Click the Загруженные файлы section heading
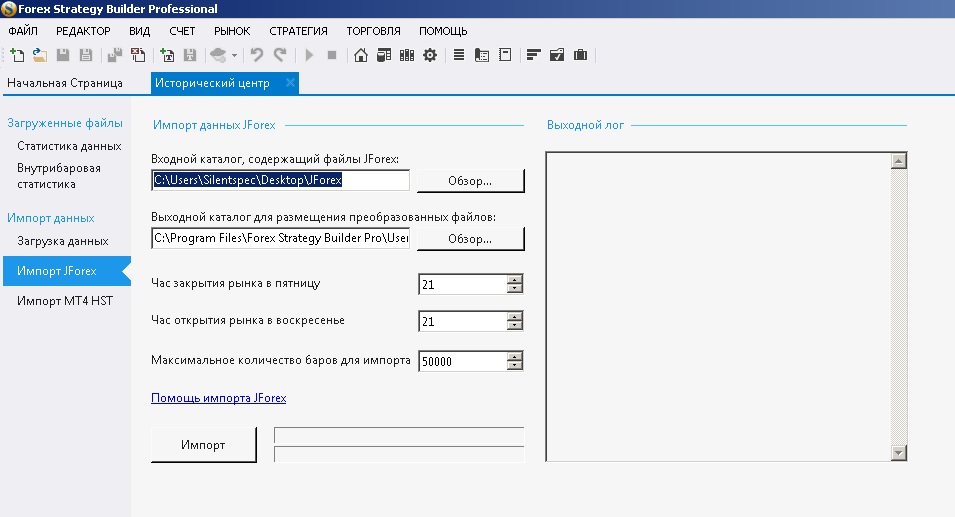 (65, 123)
